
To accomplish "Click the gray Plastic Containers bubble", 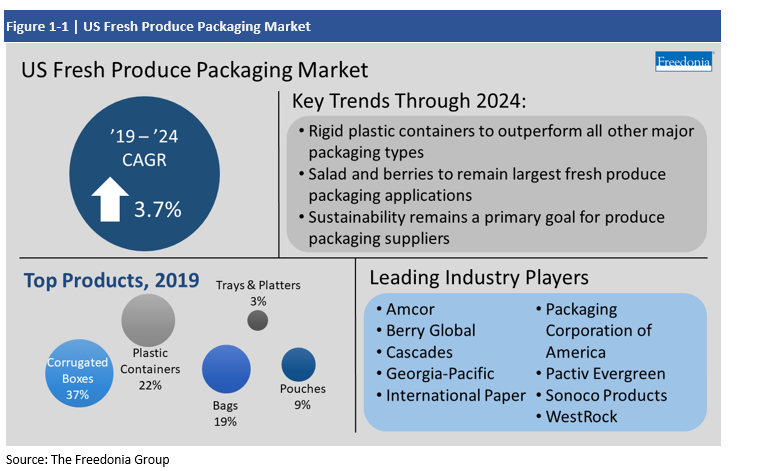I will tap(148, 320).
